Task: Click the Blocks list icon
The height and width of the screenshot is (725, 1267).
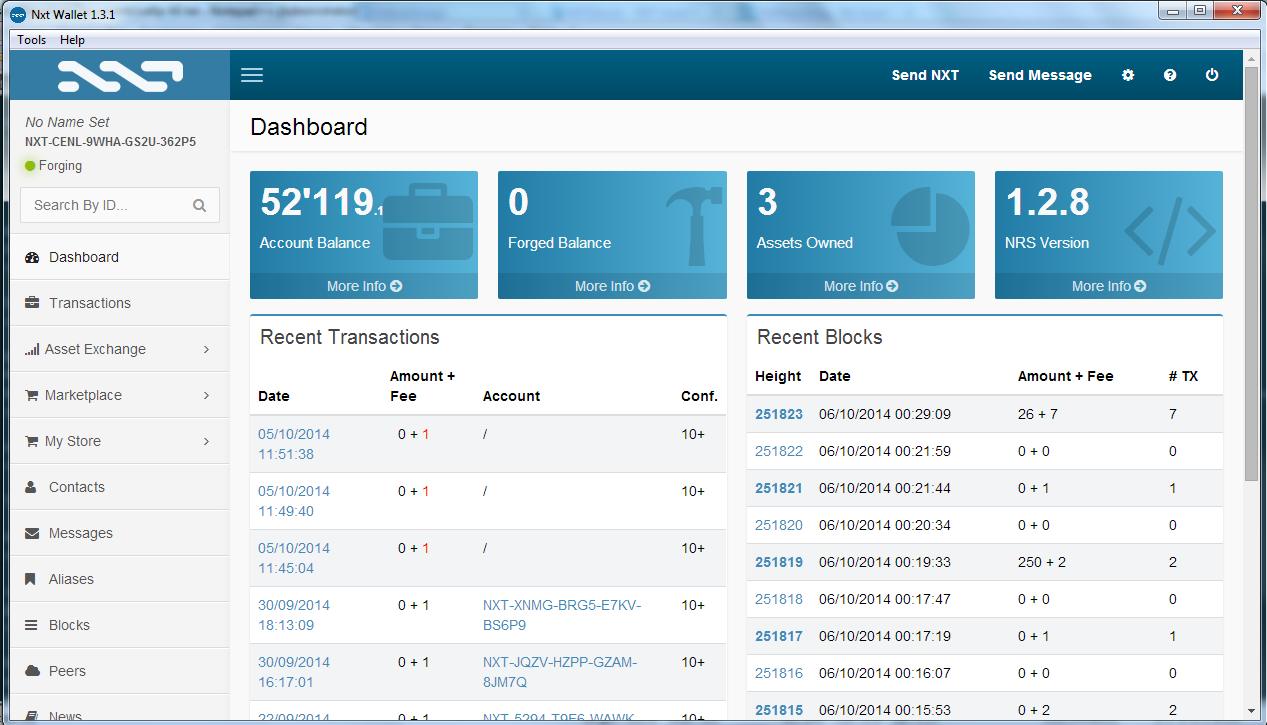Action: pos(31,625)
